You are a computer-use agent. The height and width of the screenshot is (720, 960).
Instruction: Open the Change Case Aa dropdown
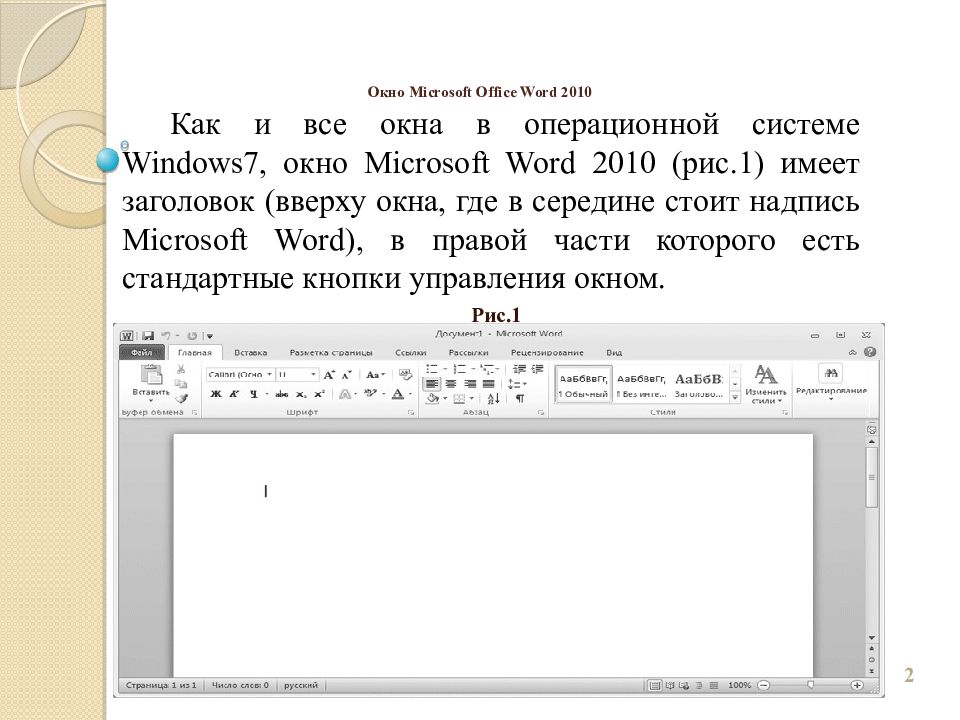(x=375, y=375)
